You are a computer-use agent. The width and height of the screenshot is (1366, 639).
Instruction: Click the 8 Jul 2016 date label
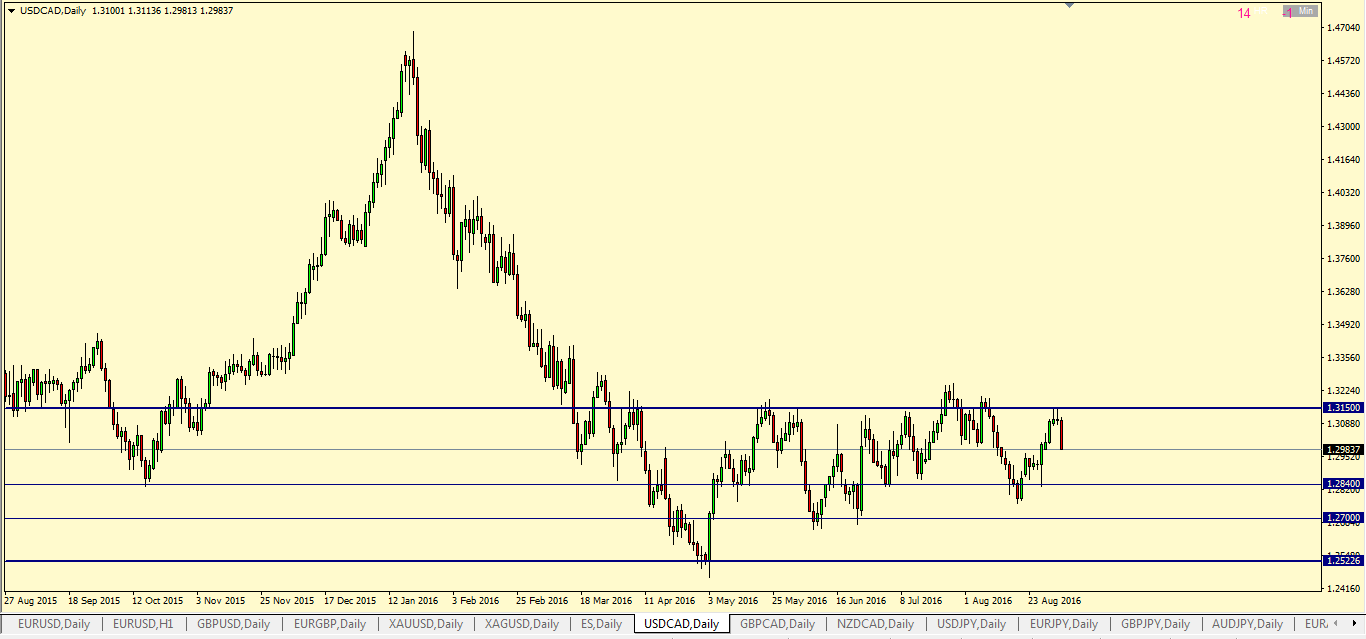(921, 601)
